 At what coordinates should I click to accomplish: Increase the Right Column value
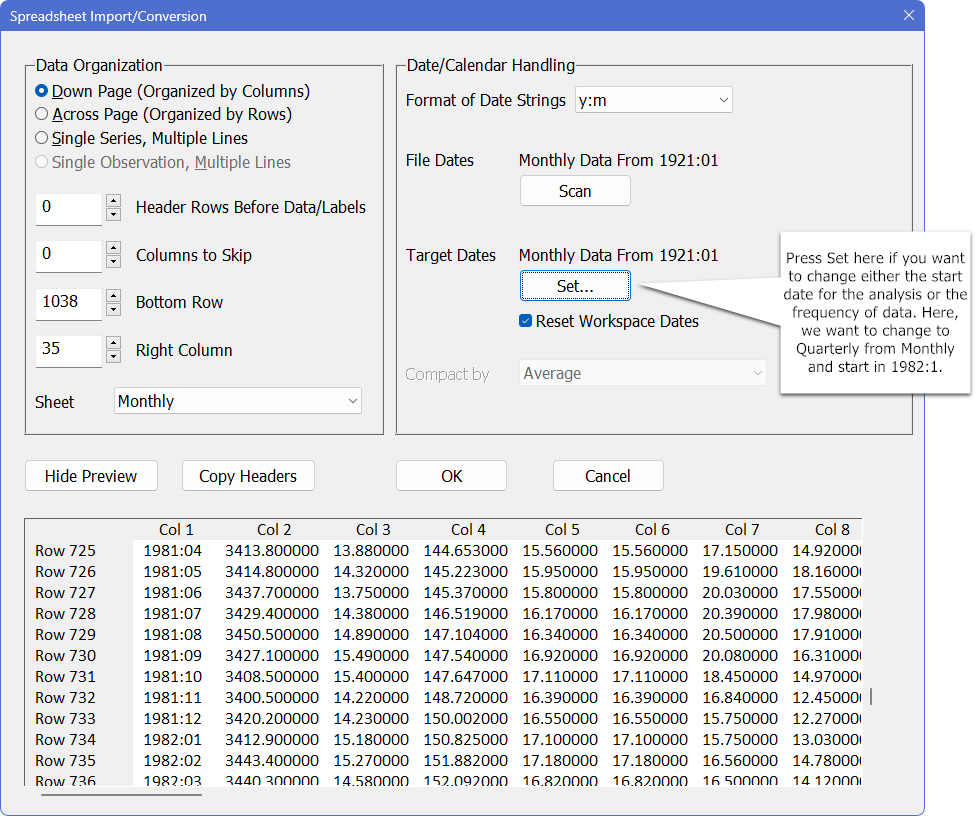pyautogui.click(x=113, y=343)
